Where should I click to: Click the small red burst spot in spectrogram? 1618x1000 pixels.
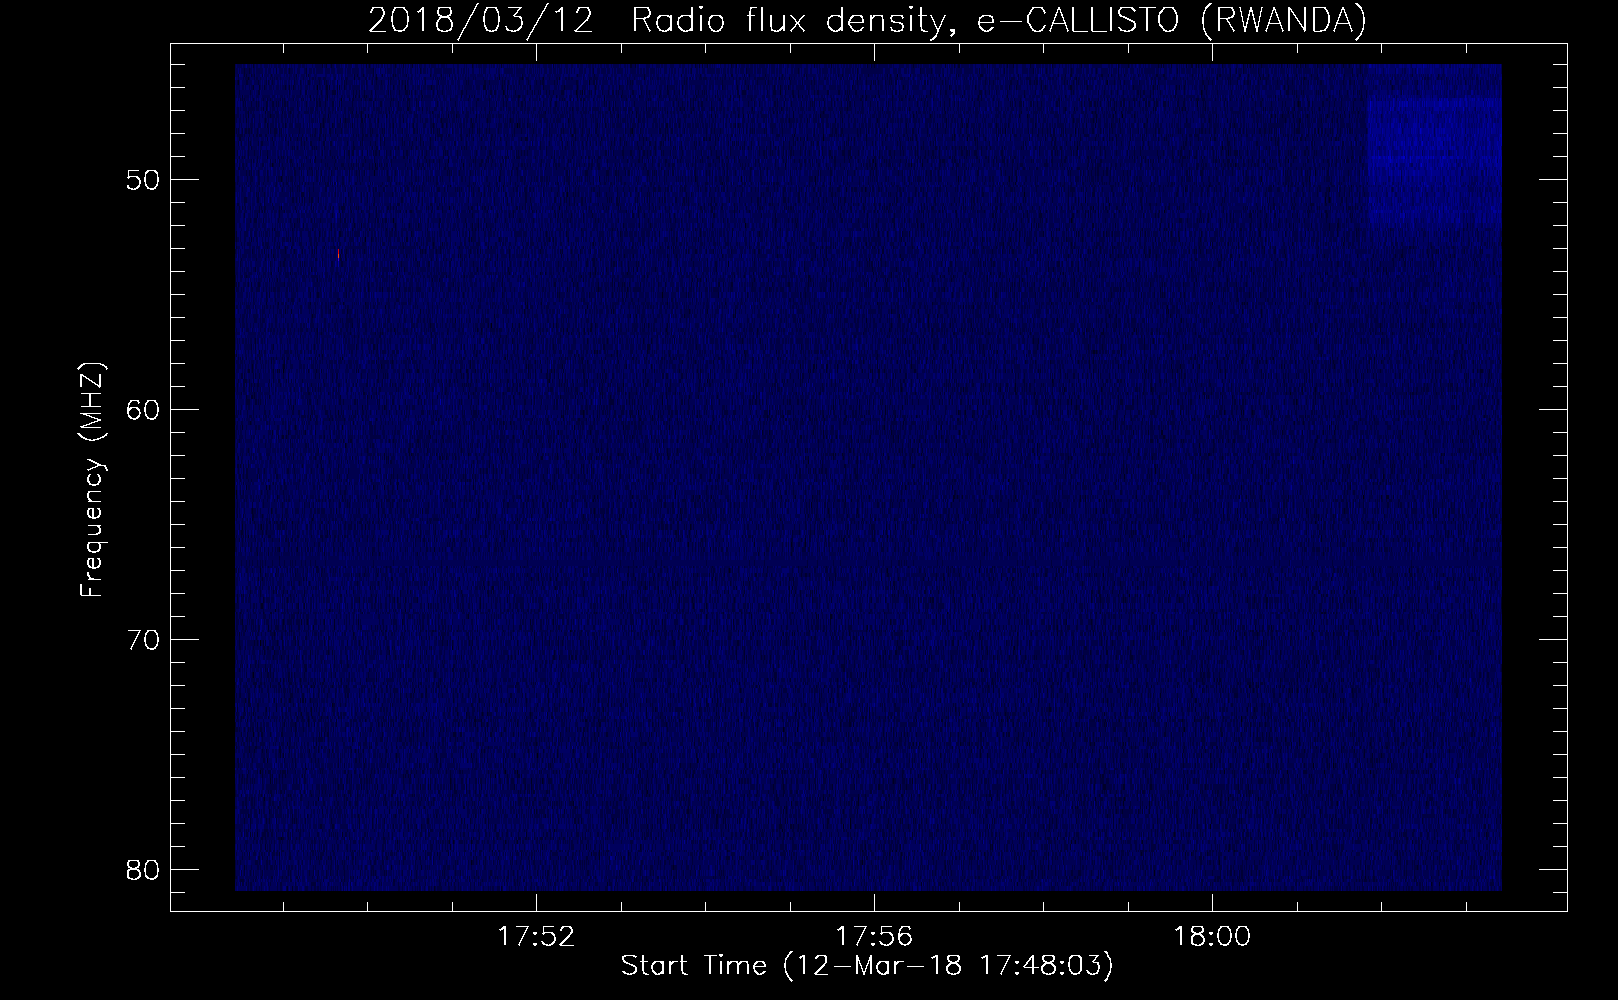pyautogui.click(x=339, y=255)
